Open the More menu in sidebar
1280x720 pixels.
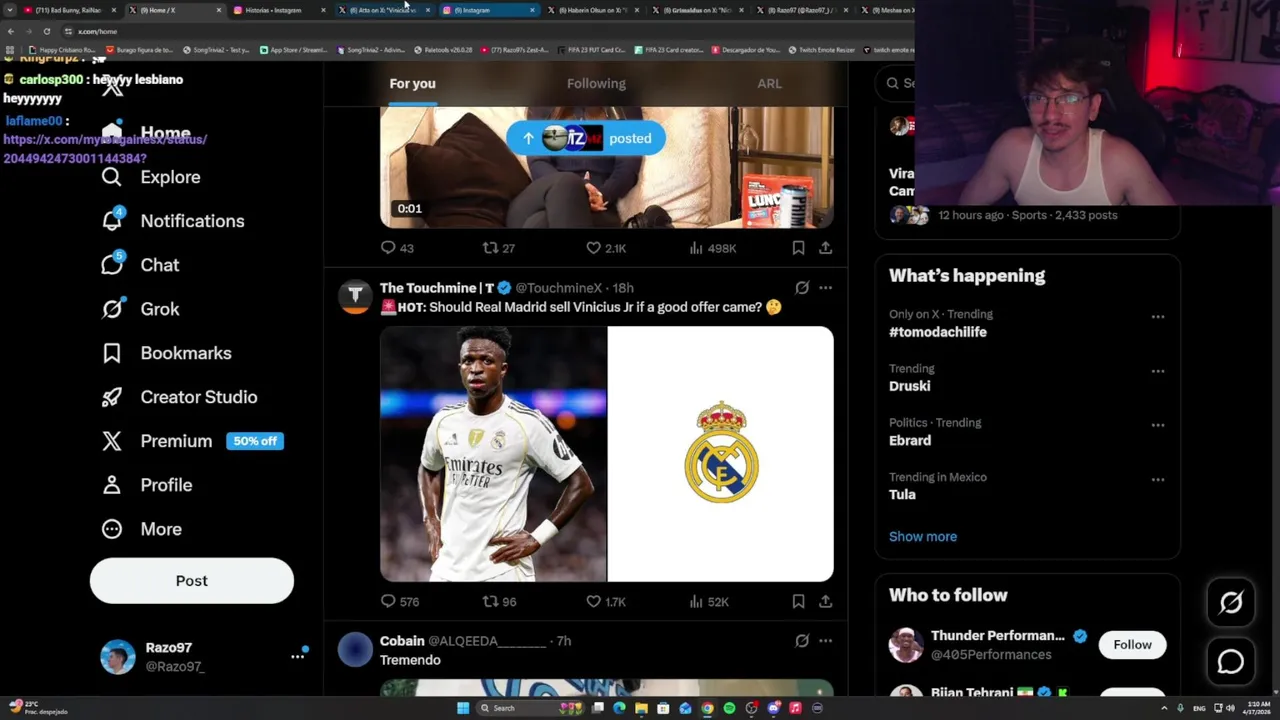[x=141, y=529]
